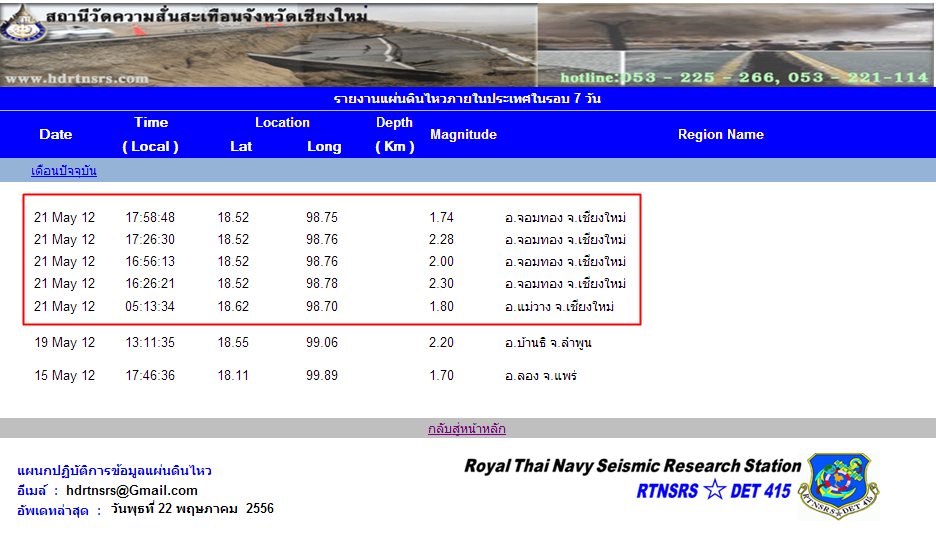Click the Region Name column header

tap(720, 134)
